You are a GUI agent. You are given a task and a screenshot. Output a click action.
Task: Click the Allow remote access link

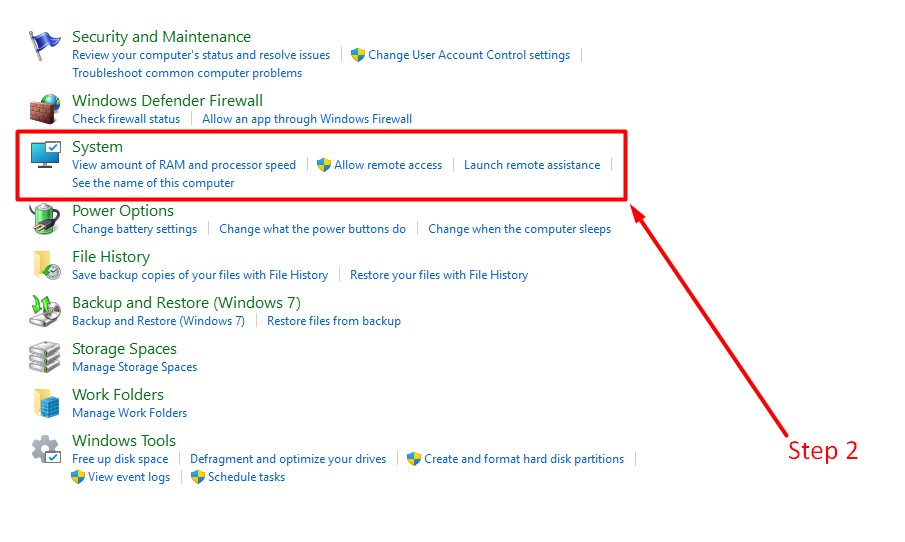point(388,165)
